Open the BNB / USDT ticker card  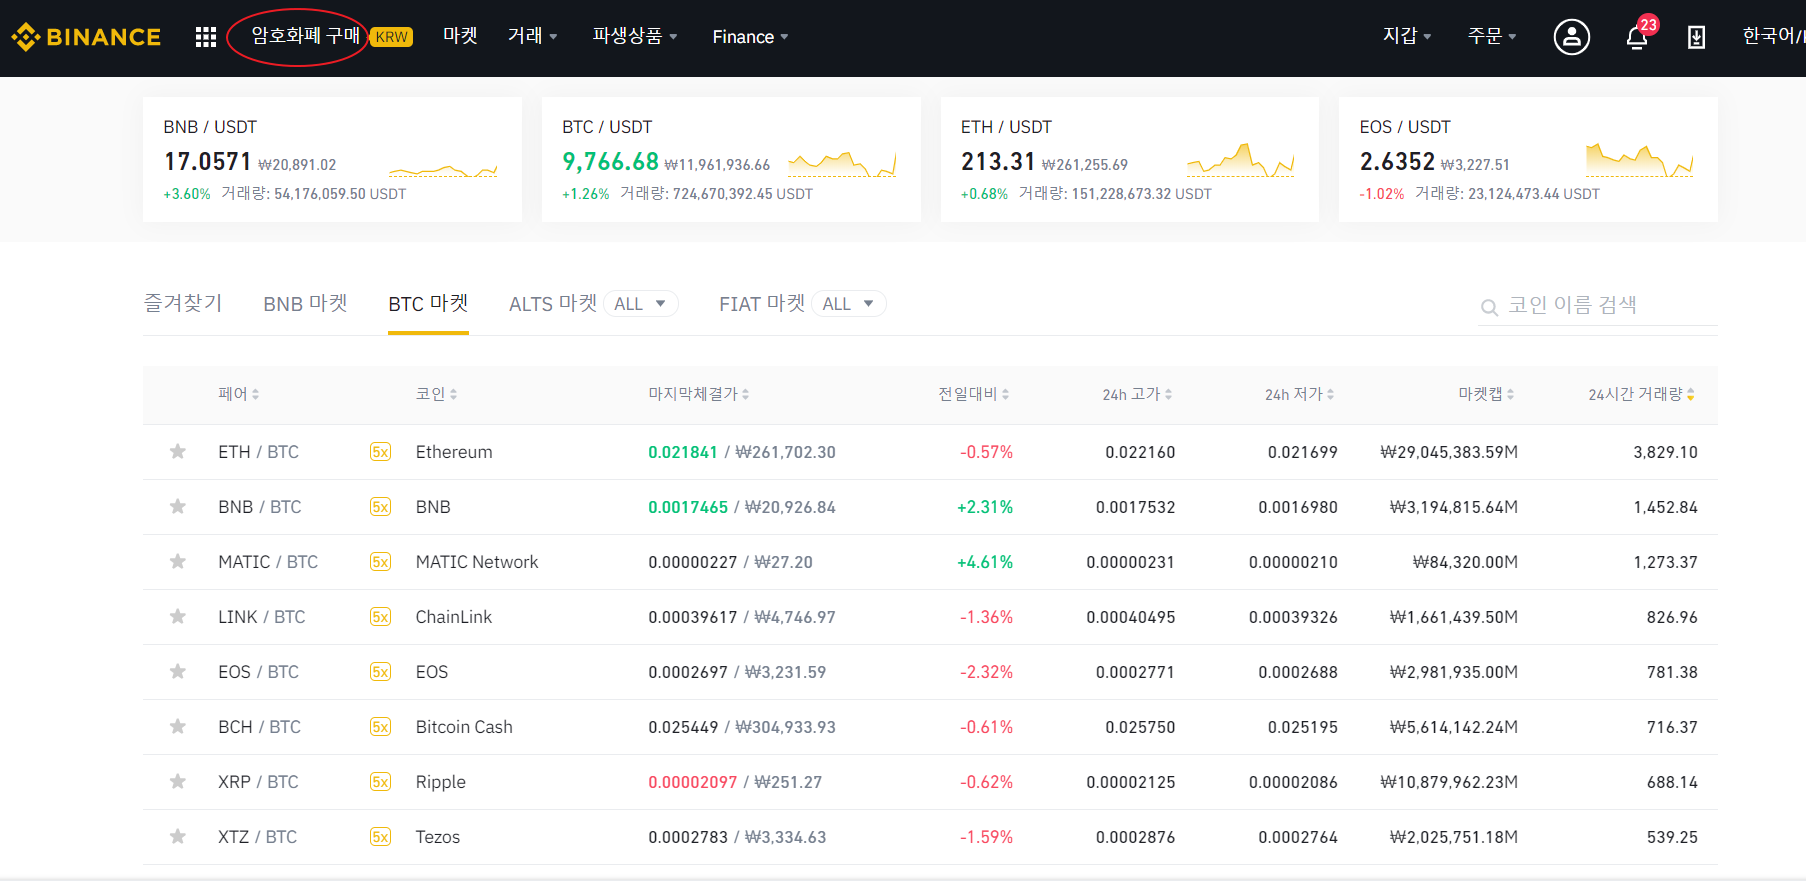pyautogui.click(x=332, y=159)
